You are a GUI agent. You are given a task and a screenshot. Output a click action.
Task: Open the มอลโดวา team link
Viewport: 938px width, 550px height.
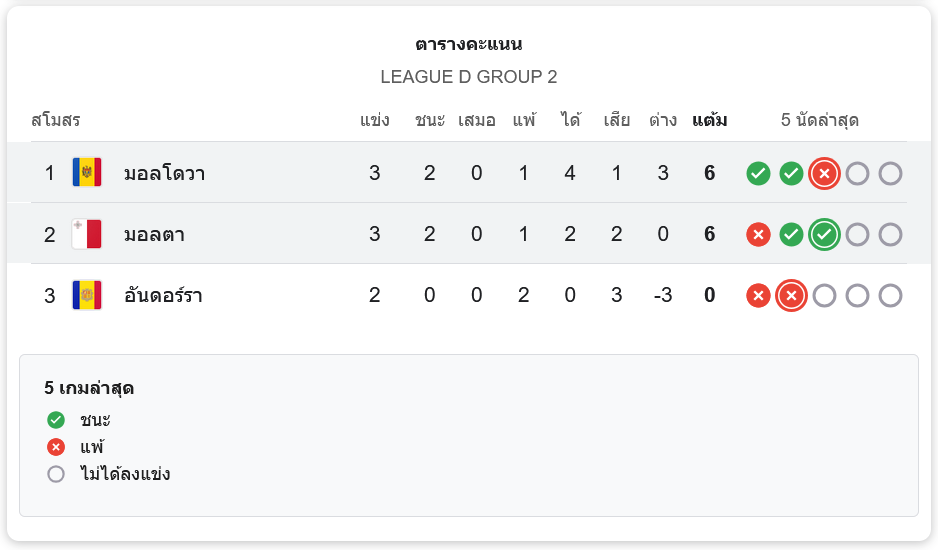(164, 174)
